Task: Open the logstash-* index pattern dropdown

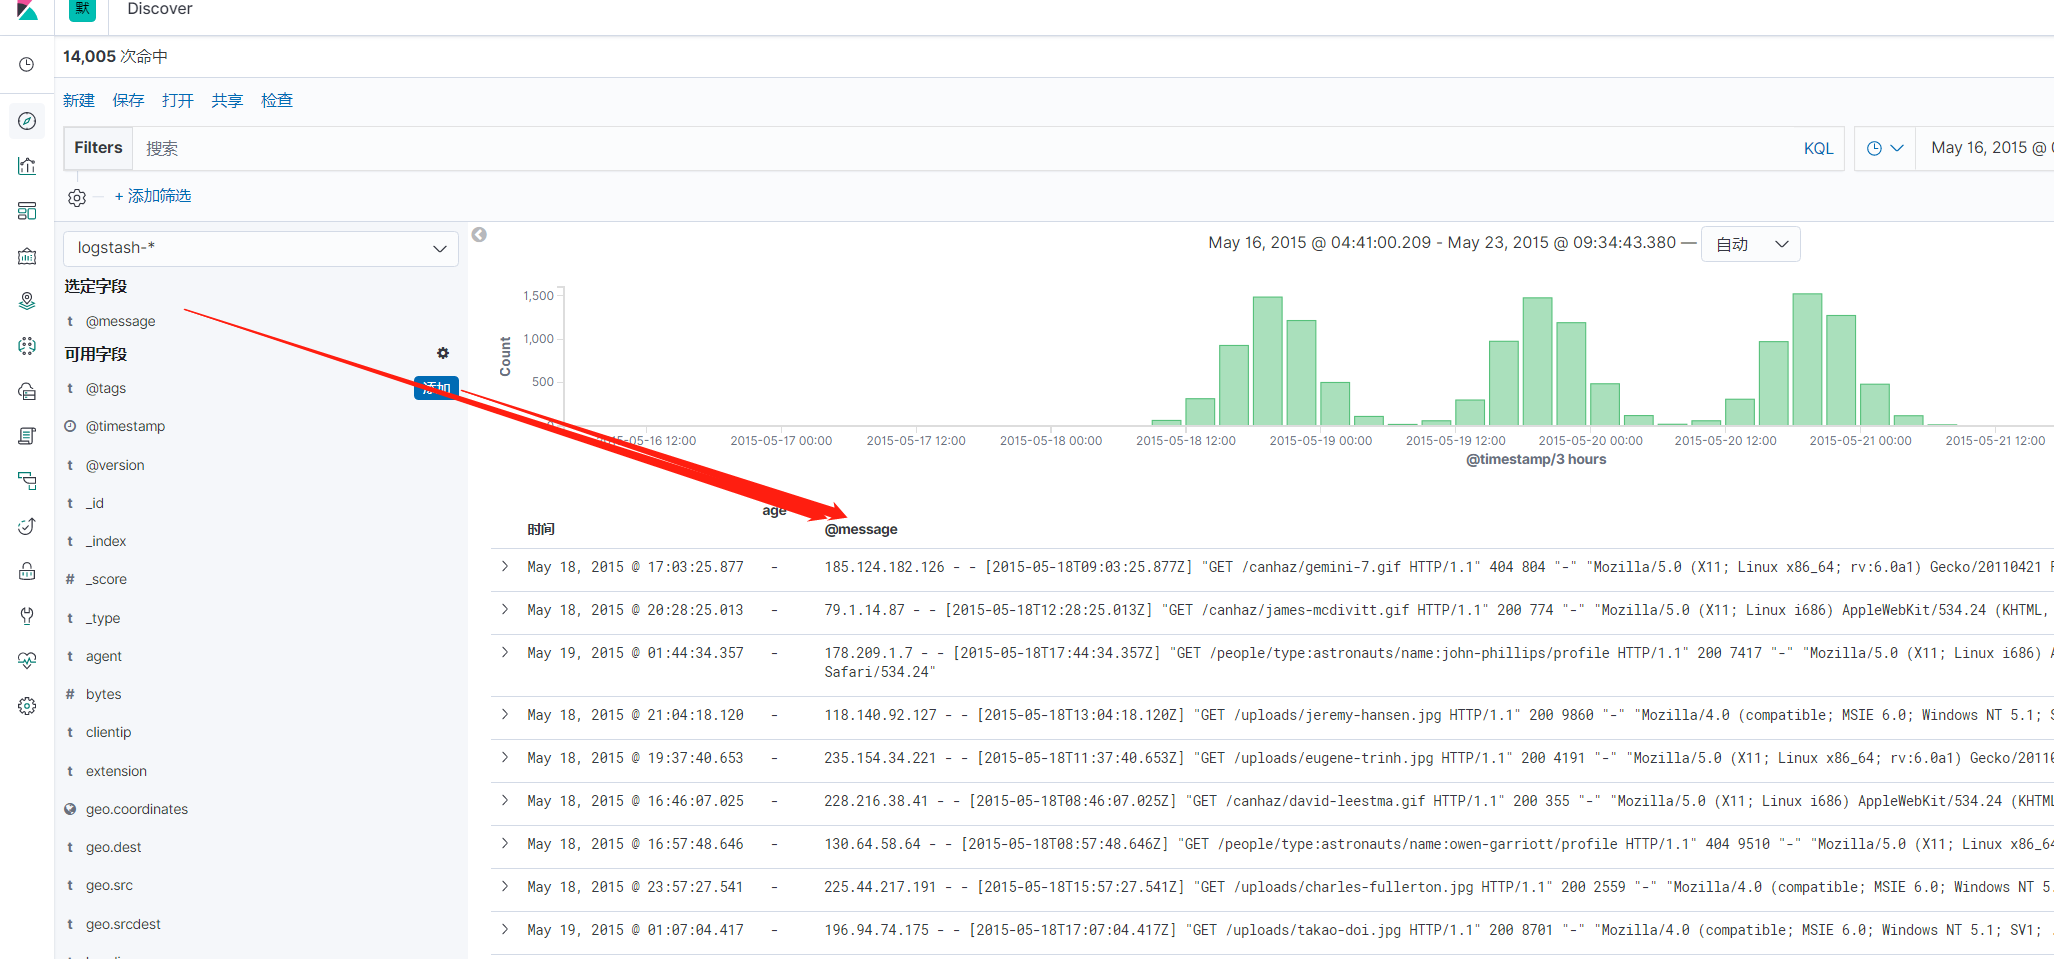Action: click(x=260, y=248)
